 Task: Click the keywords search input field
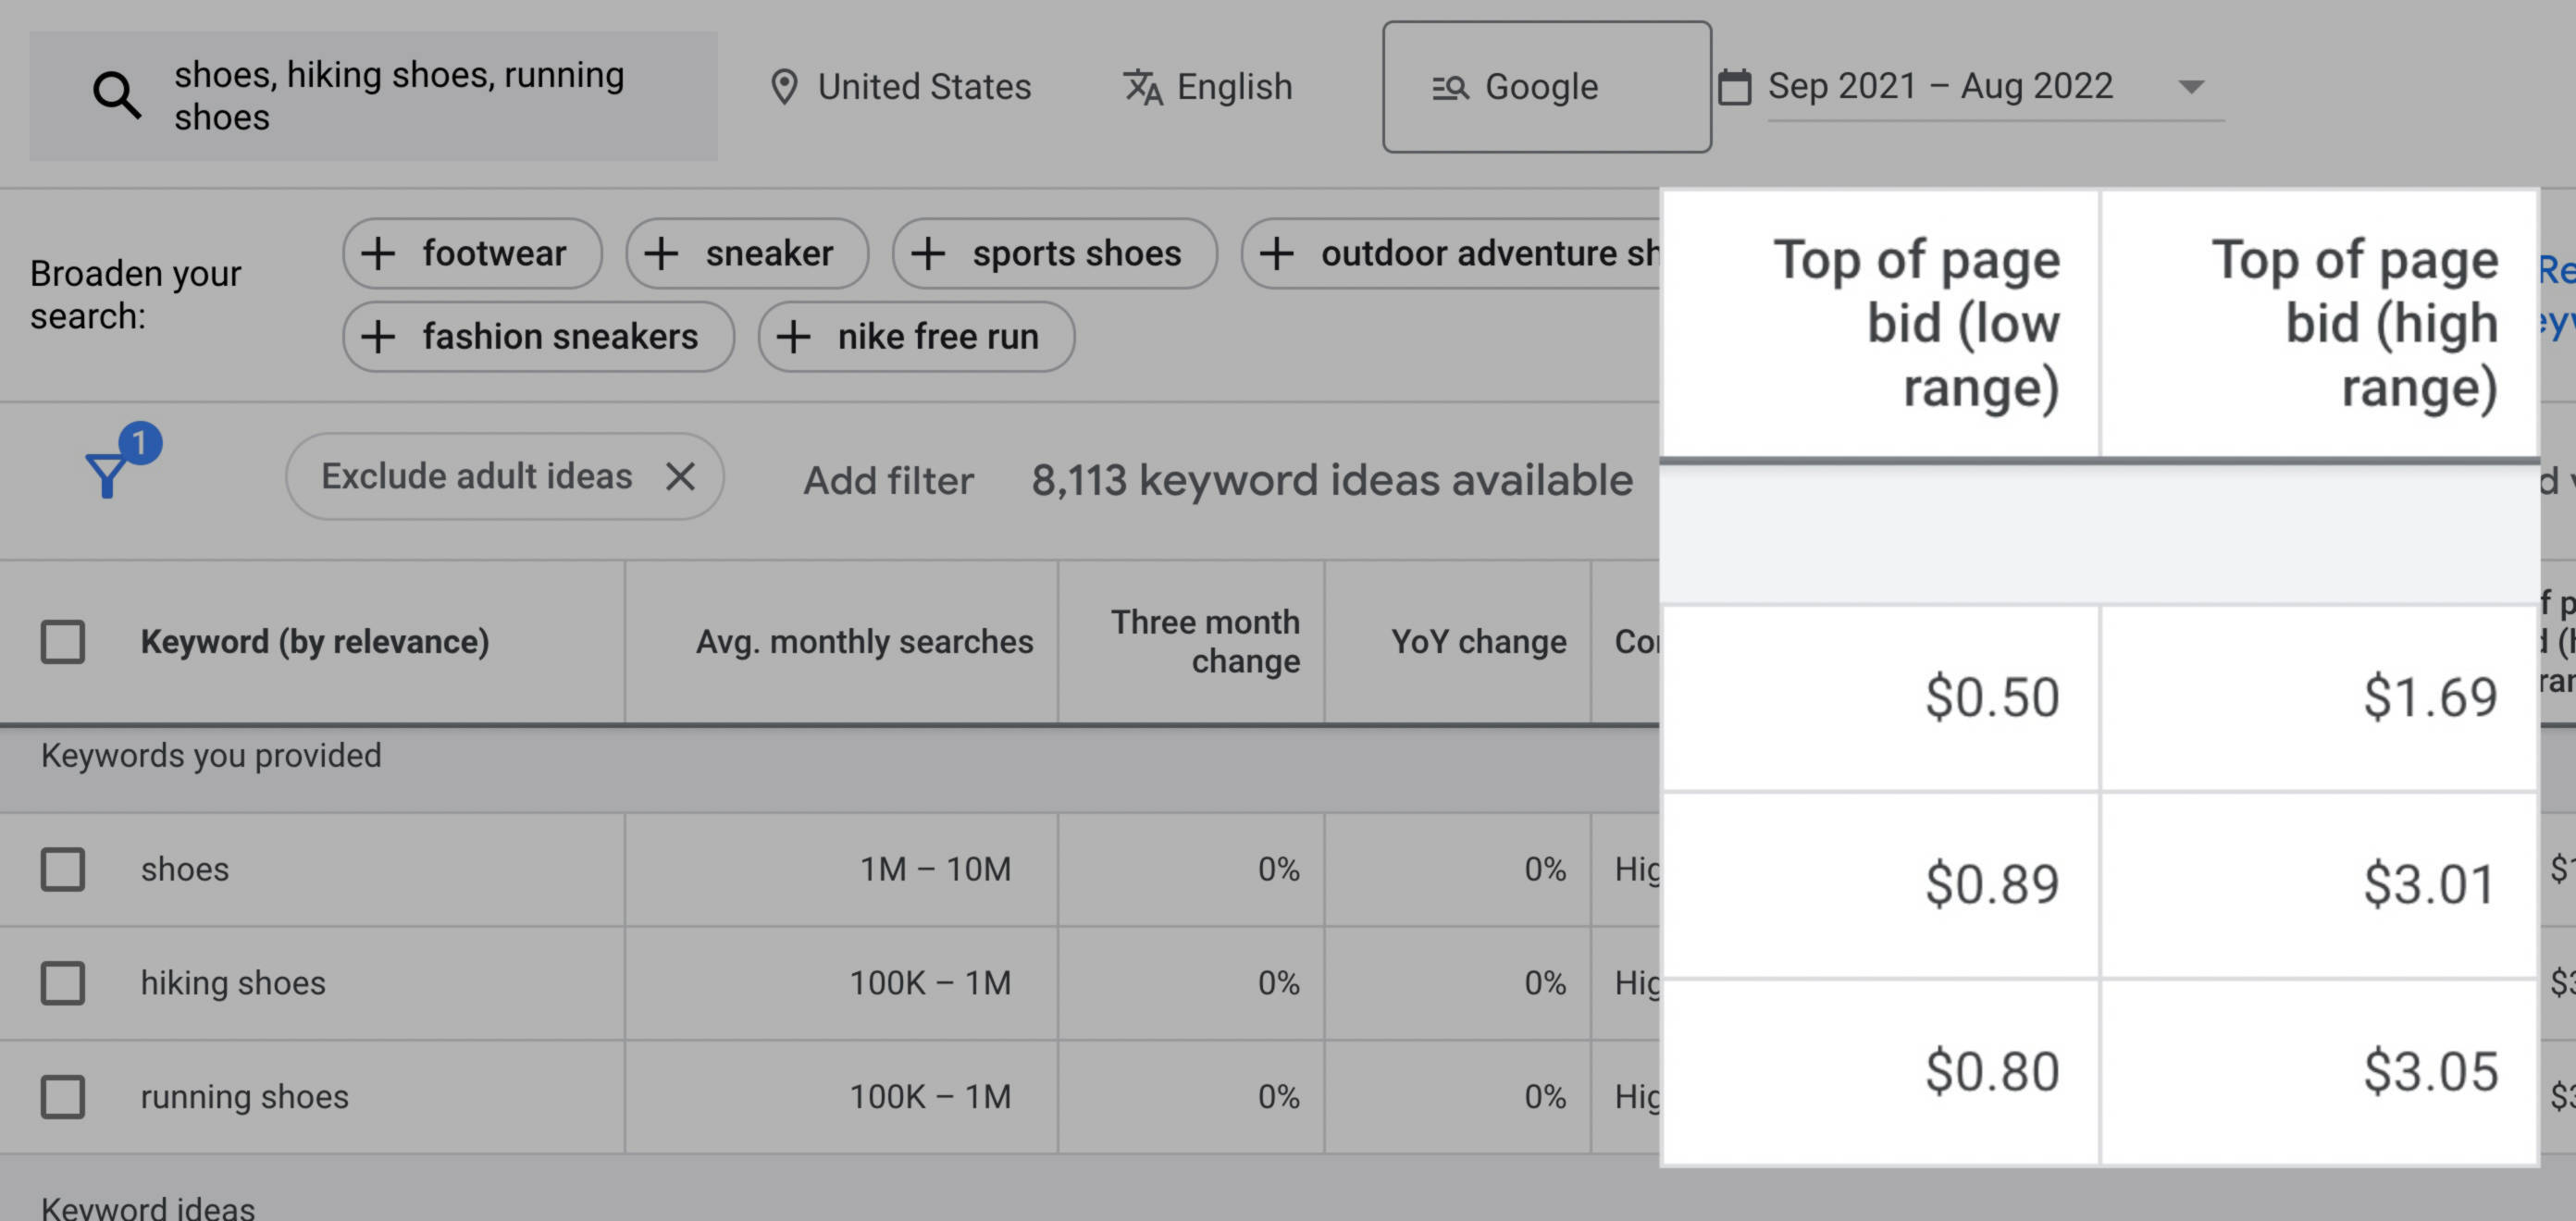(x=400, y=94)
